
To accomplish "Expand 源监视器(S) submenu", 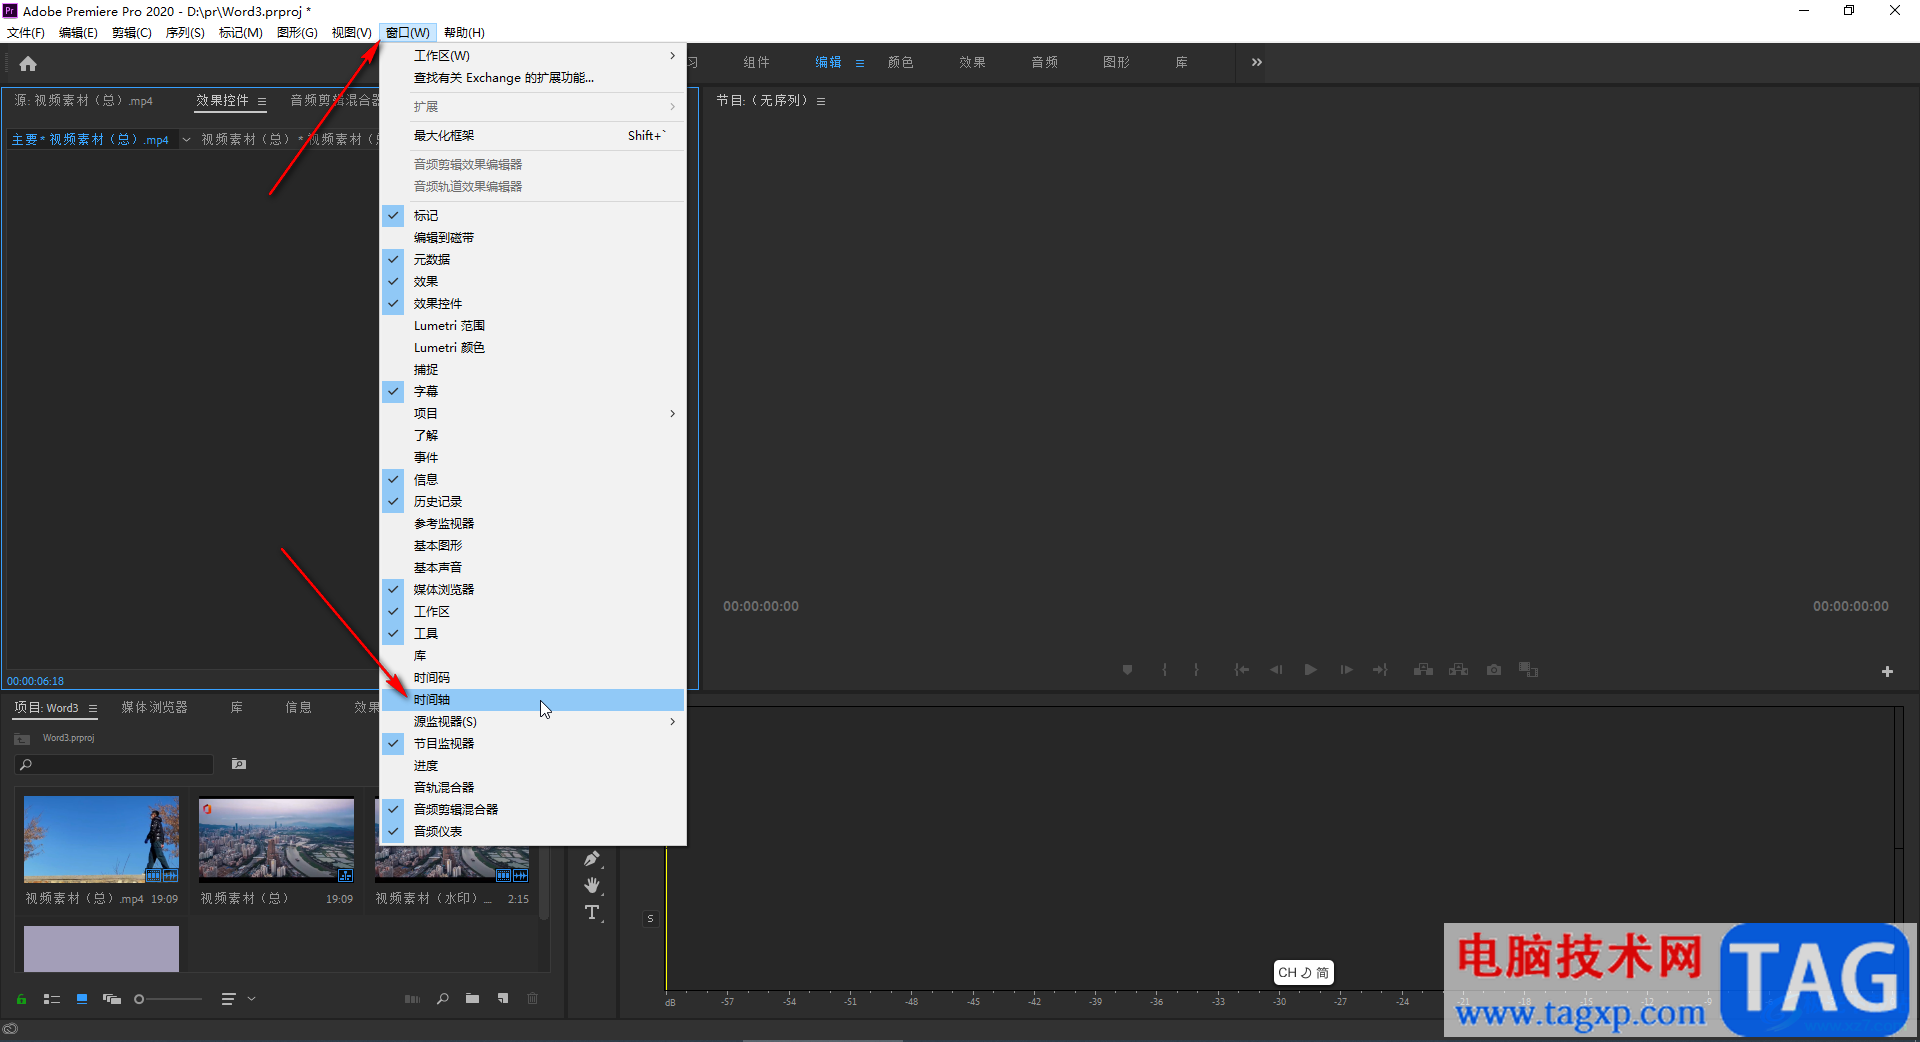I will [533, 722].
